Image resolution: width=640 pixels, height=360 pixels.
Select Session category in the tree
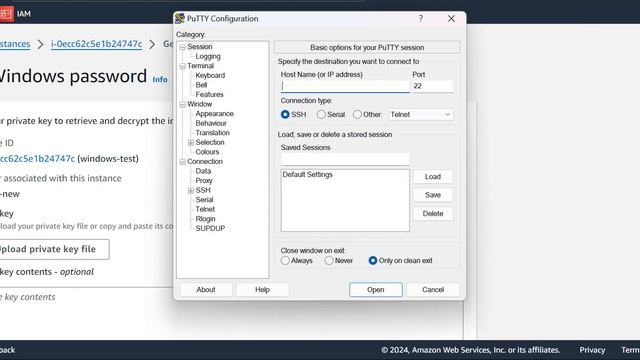pos(200,47)
